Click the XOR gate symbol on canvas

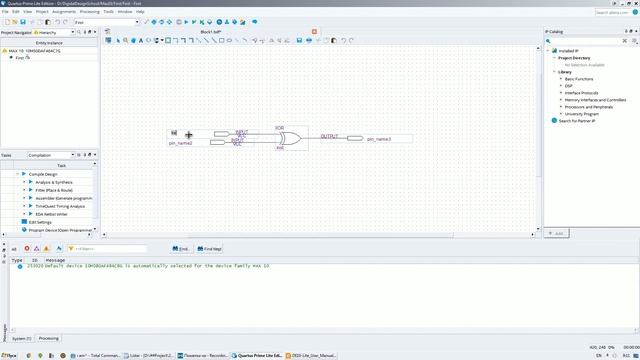(290, 139)
